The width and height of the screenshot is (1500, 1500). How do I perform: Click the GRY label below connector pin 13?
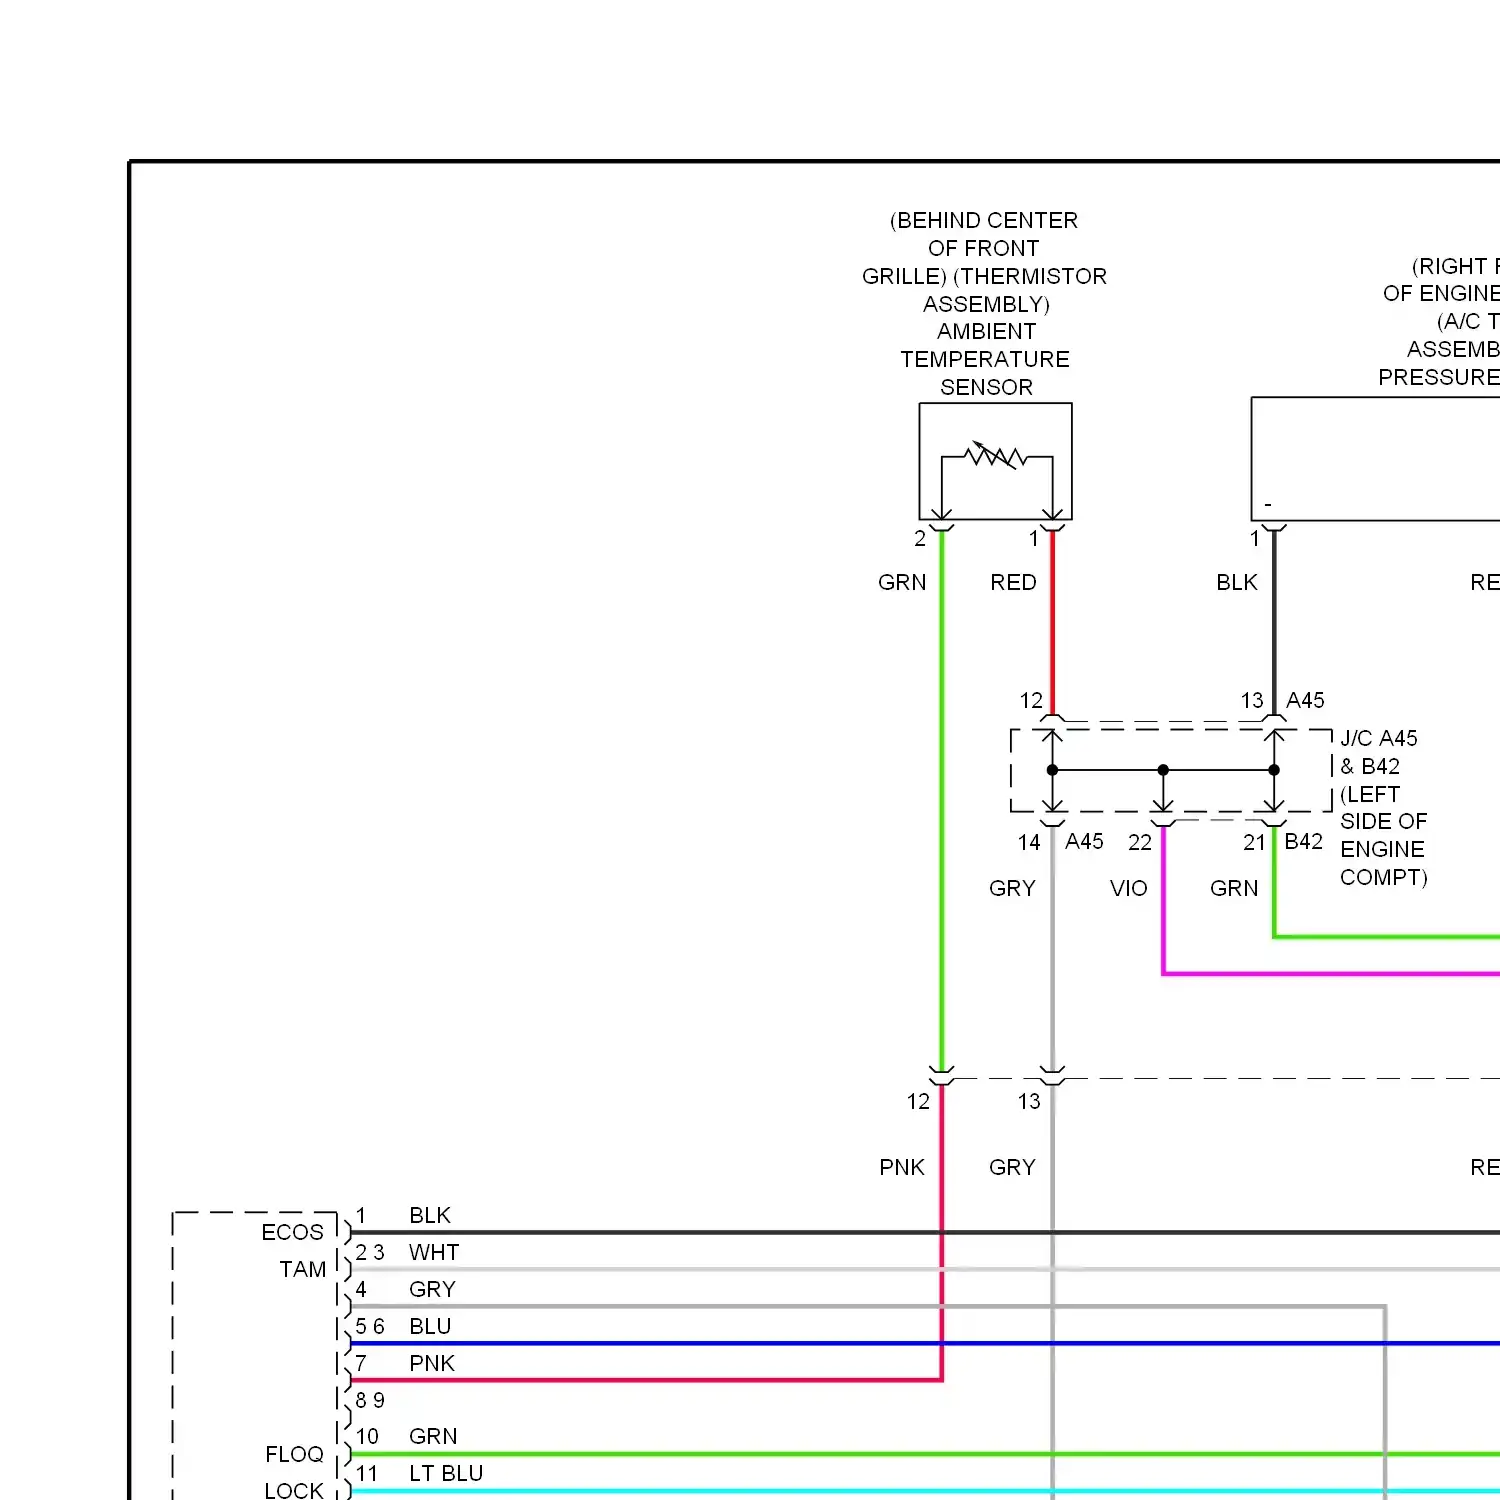[x=1012, y=1167]
